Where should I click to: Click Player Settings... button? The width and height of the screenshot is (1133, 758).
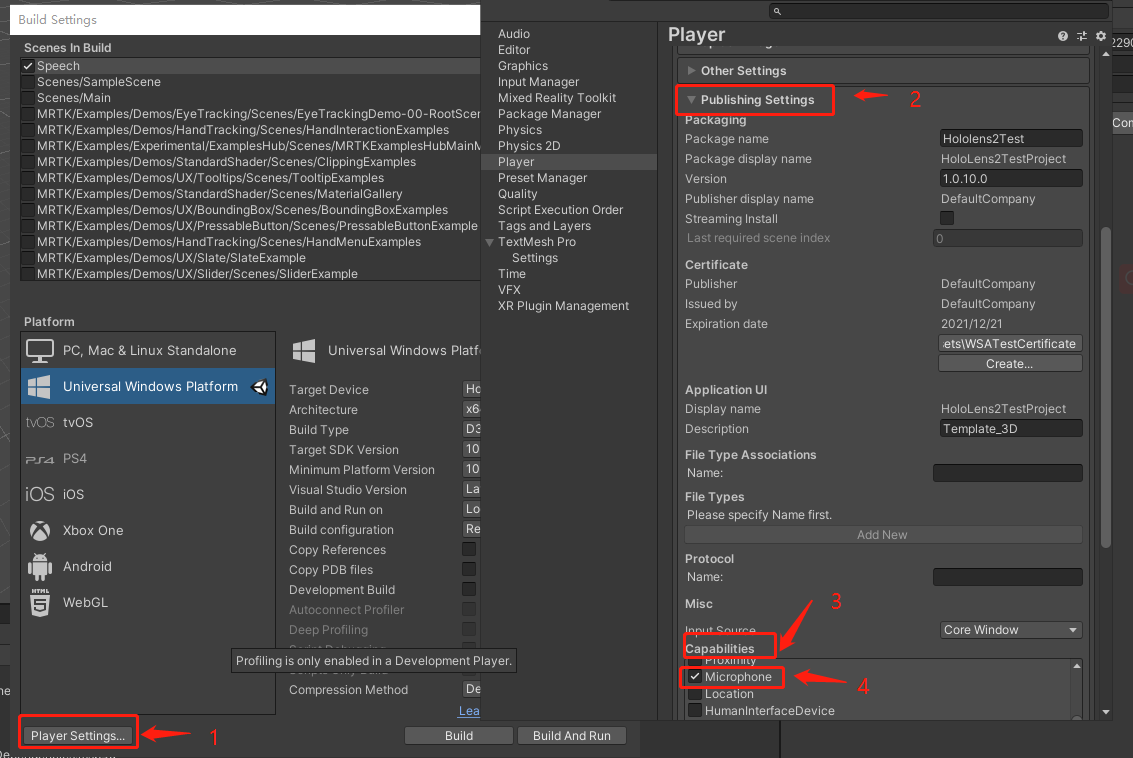click(78, 736)
